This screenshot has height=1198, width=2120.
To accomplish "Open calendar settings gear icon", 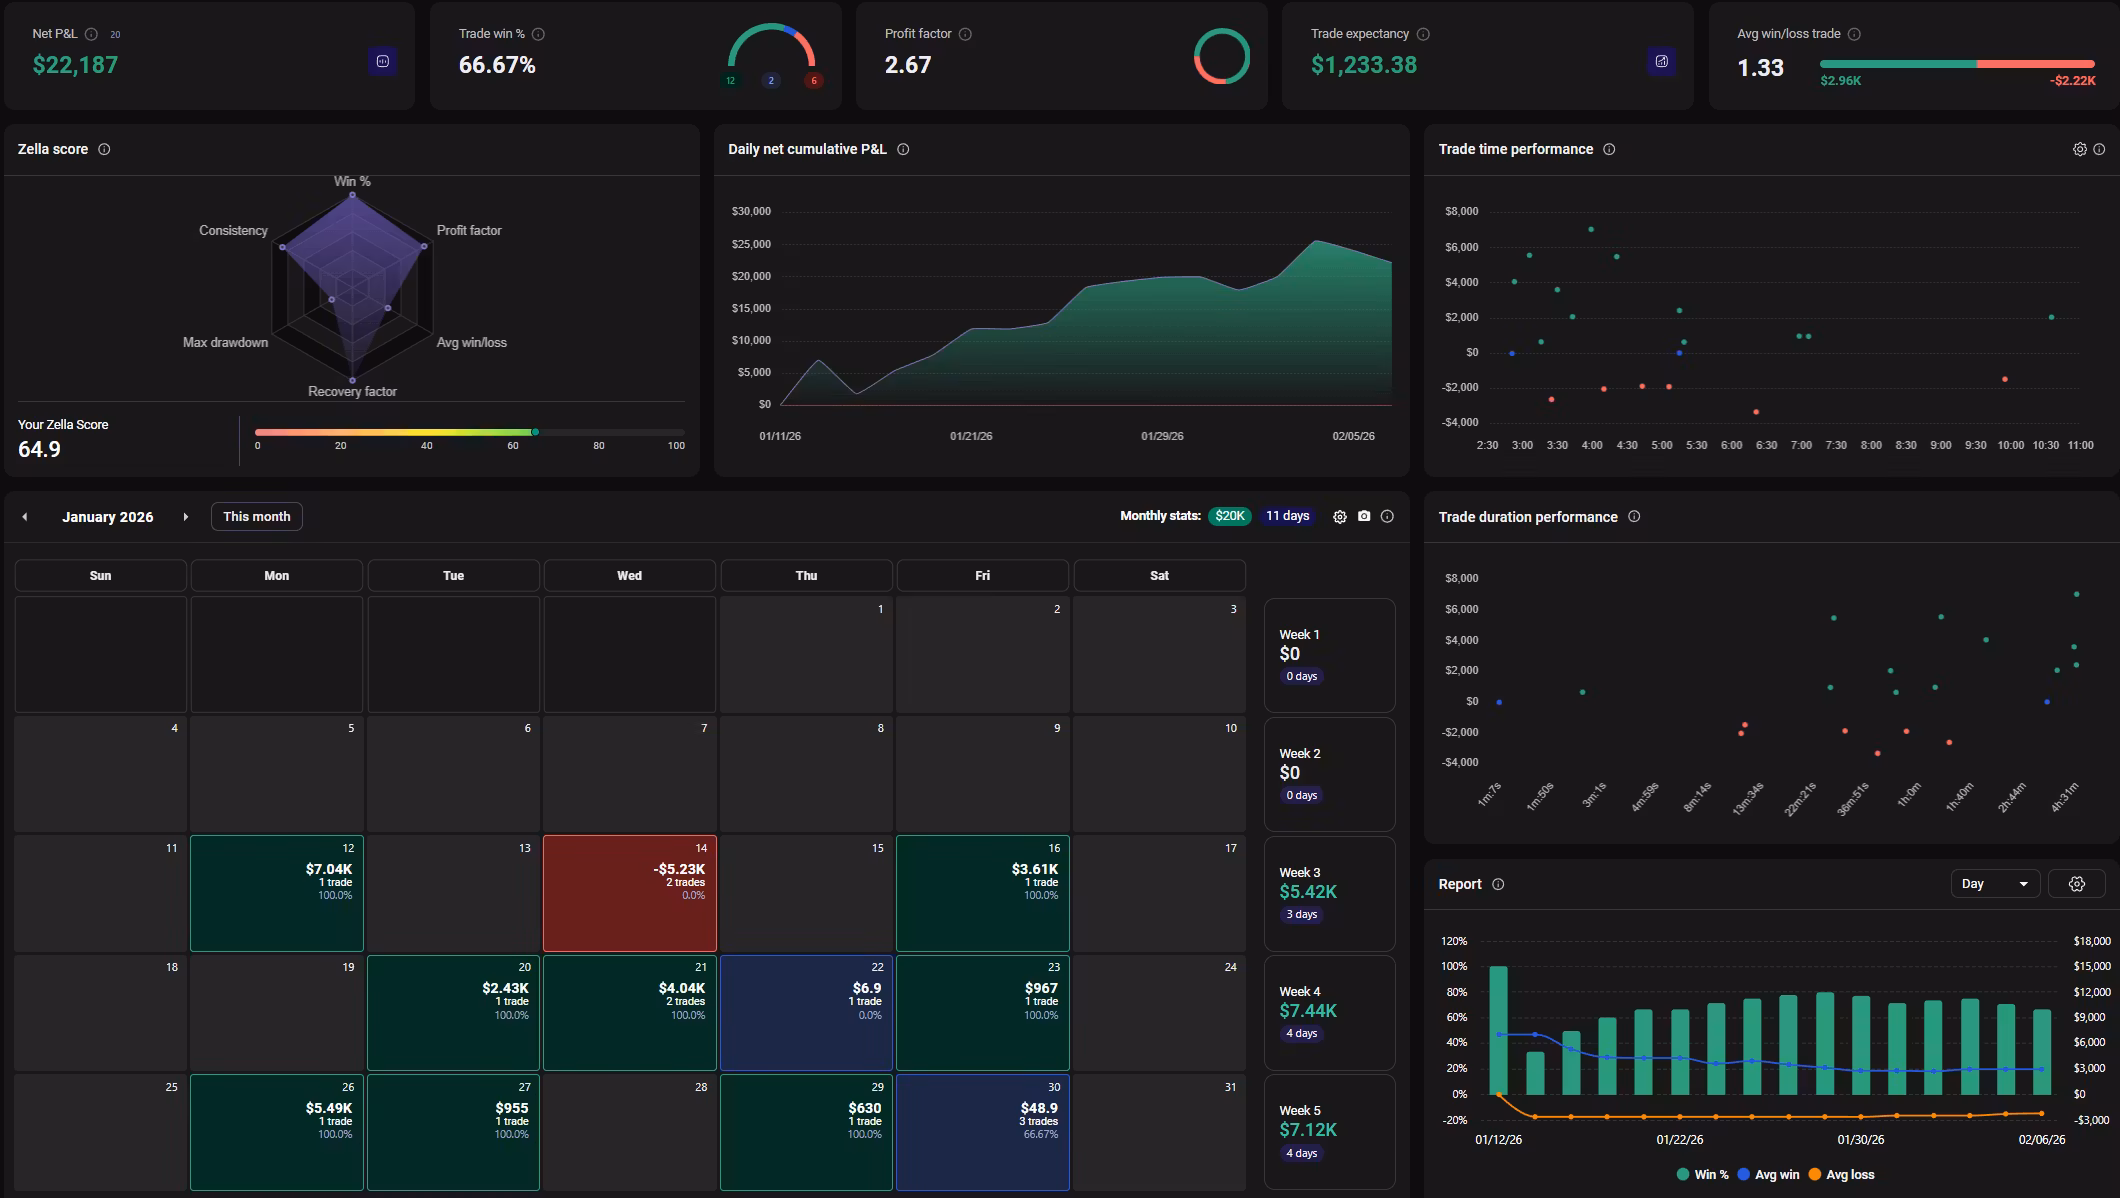I will (1340, 517).
